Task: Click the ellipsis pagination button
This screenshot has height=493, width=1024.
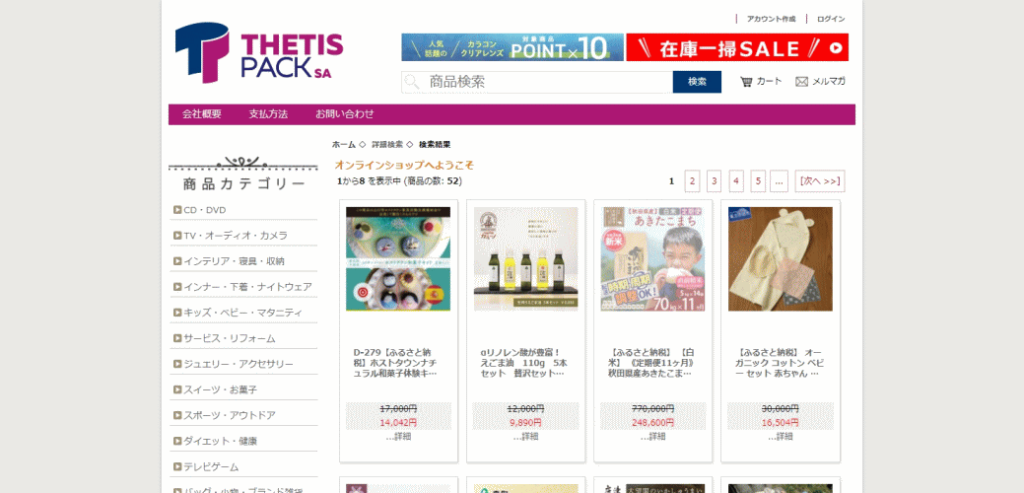Action: click(x=779, y=182)
